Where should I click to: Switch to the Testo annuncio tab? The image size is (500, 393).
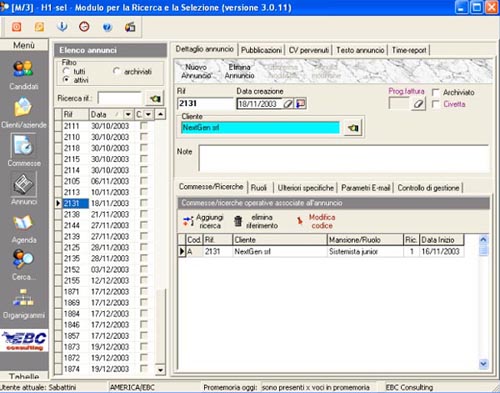click(360, 50)
